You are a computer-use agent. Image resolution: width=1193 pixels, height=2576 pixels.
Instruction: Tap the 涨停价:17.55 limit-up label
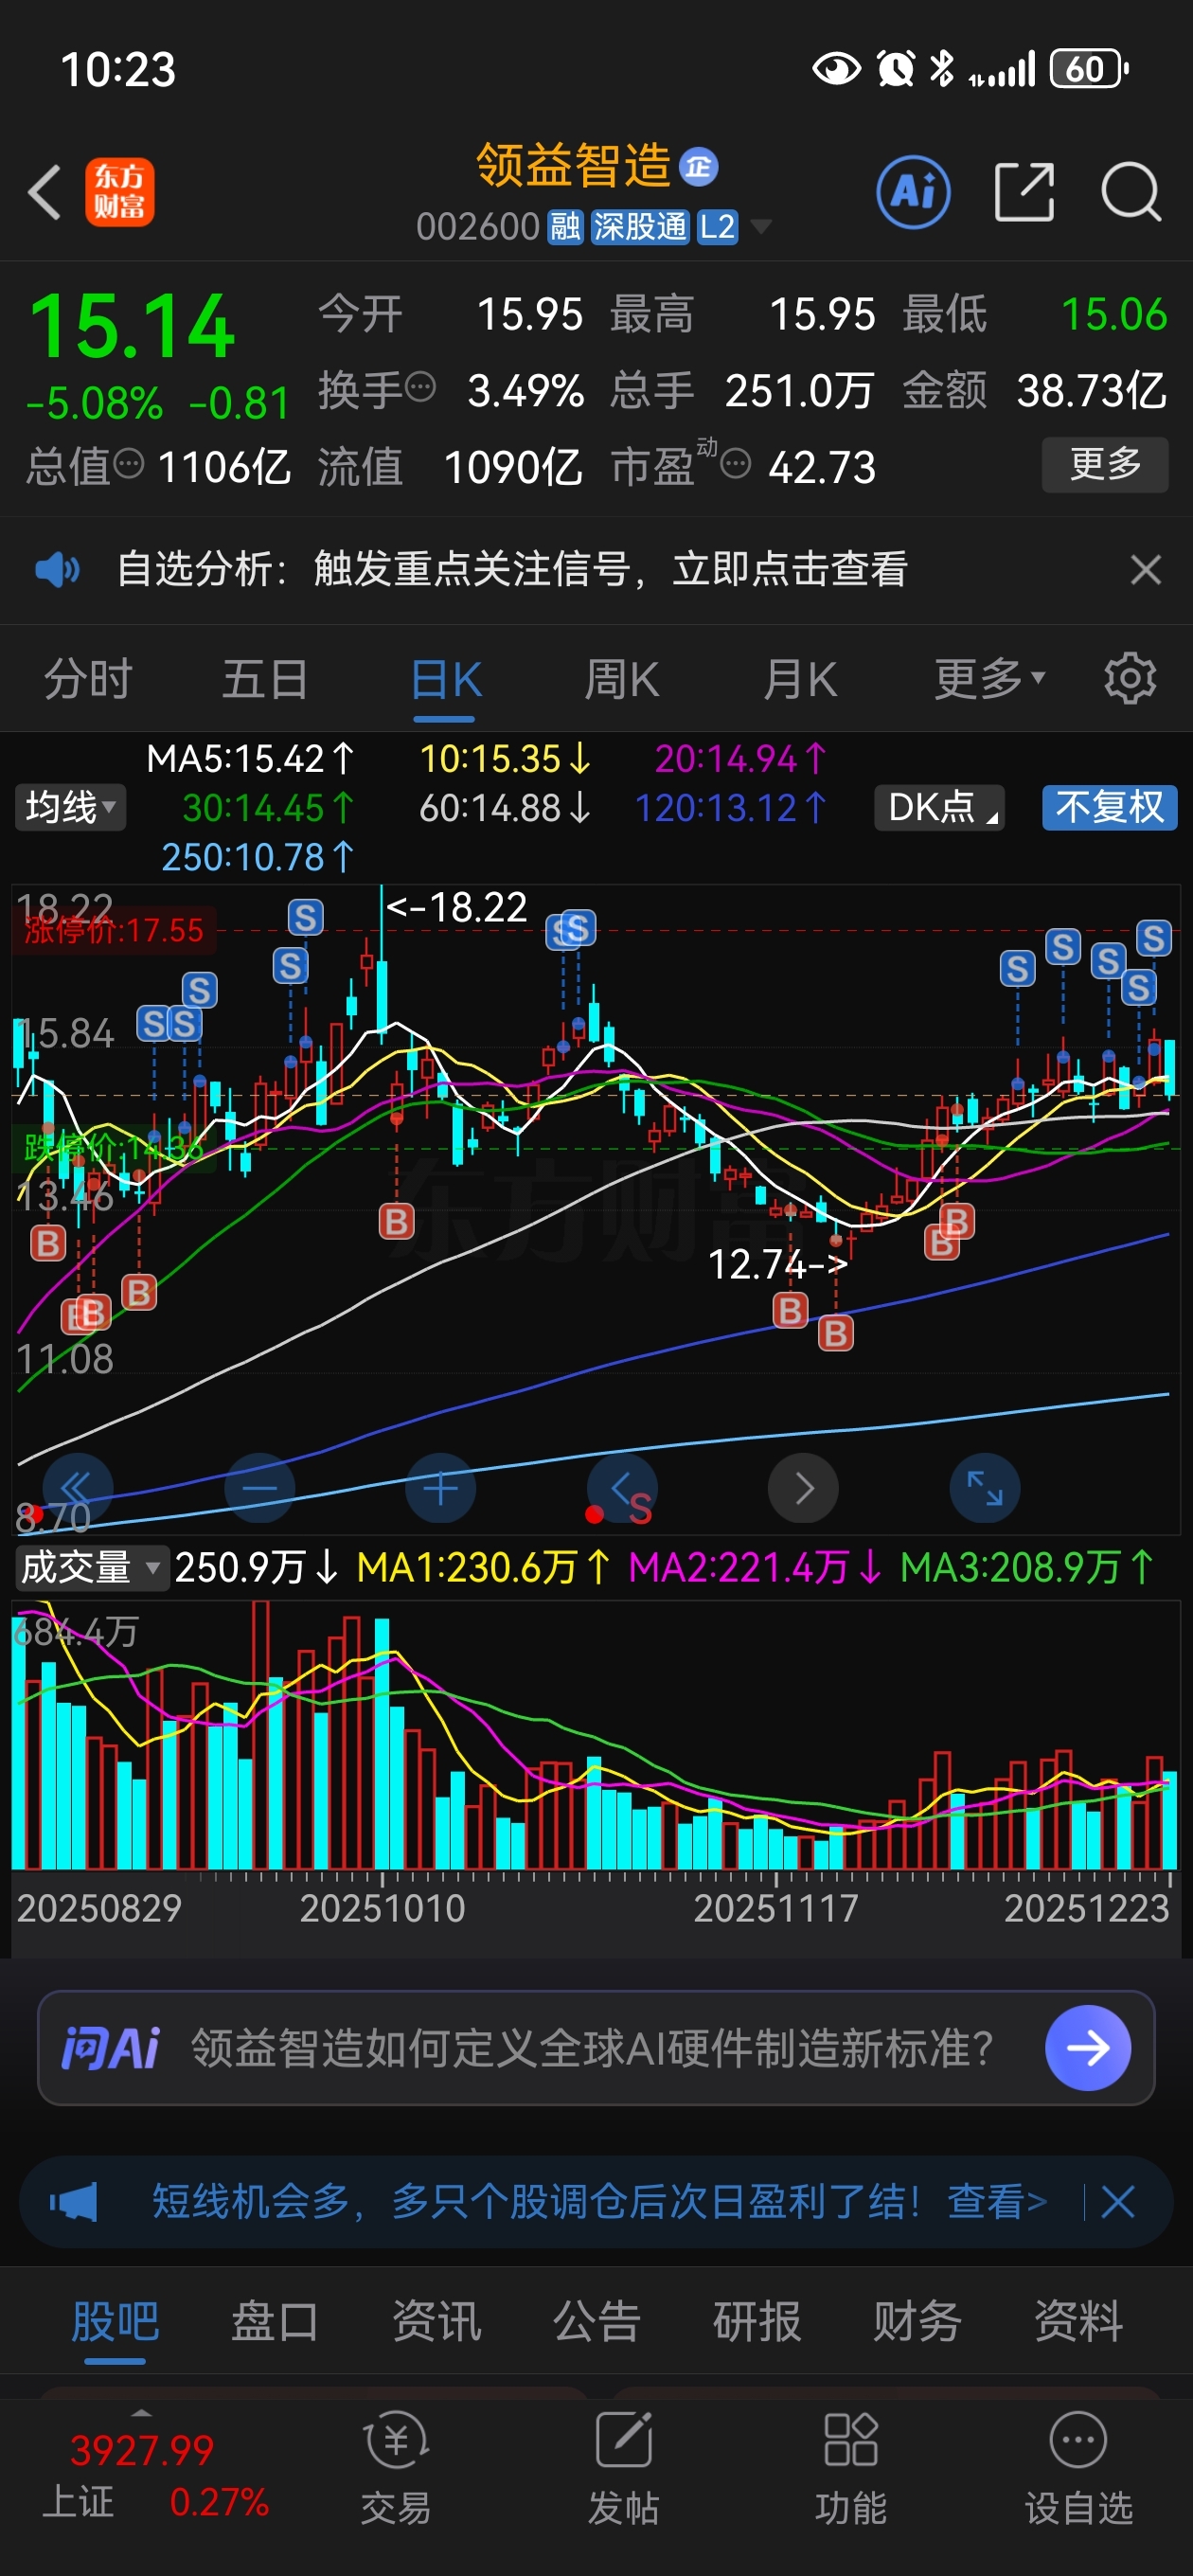coord(113,931)
